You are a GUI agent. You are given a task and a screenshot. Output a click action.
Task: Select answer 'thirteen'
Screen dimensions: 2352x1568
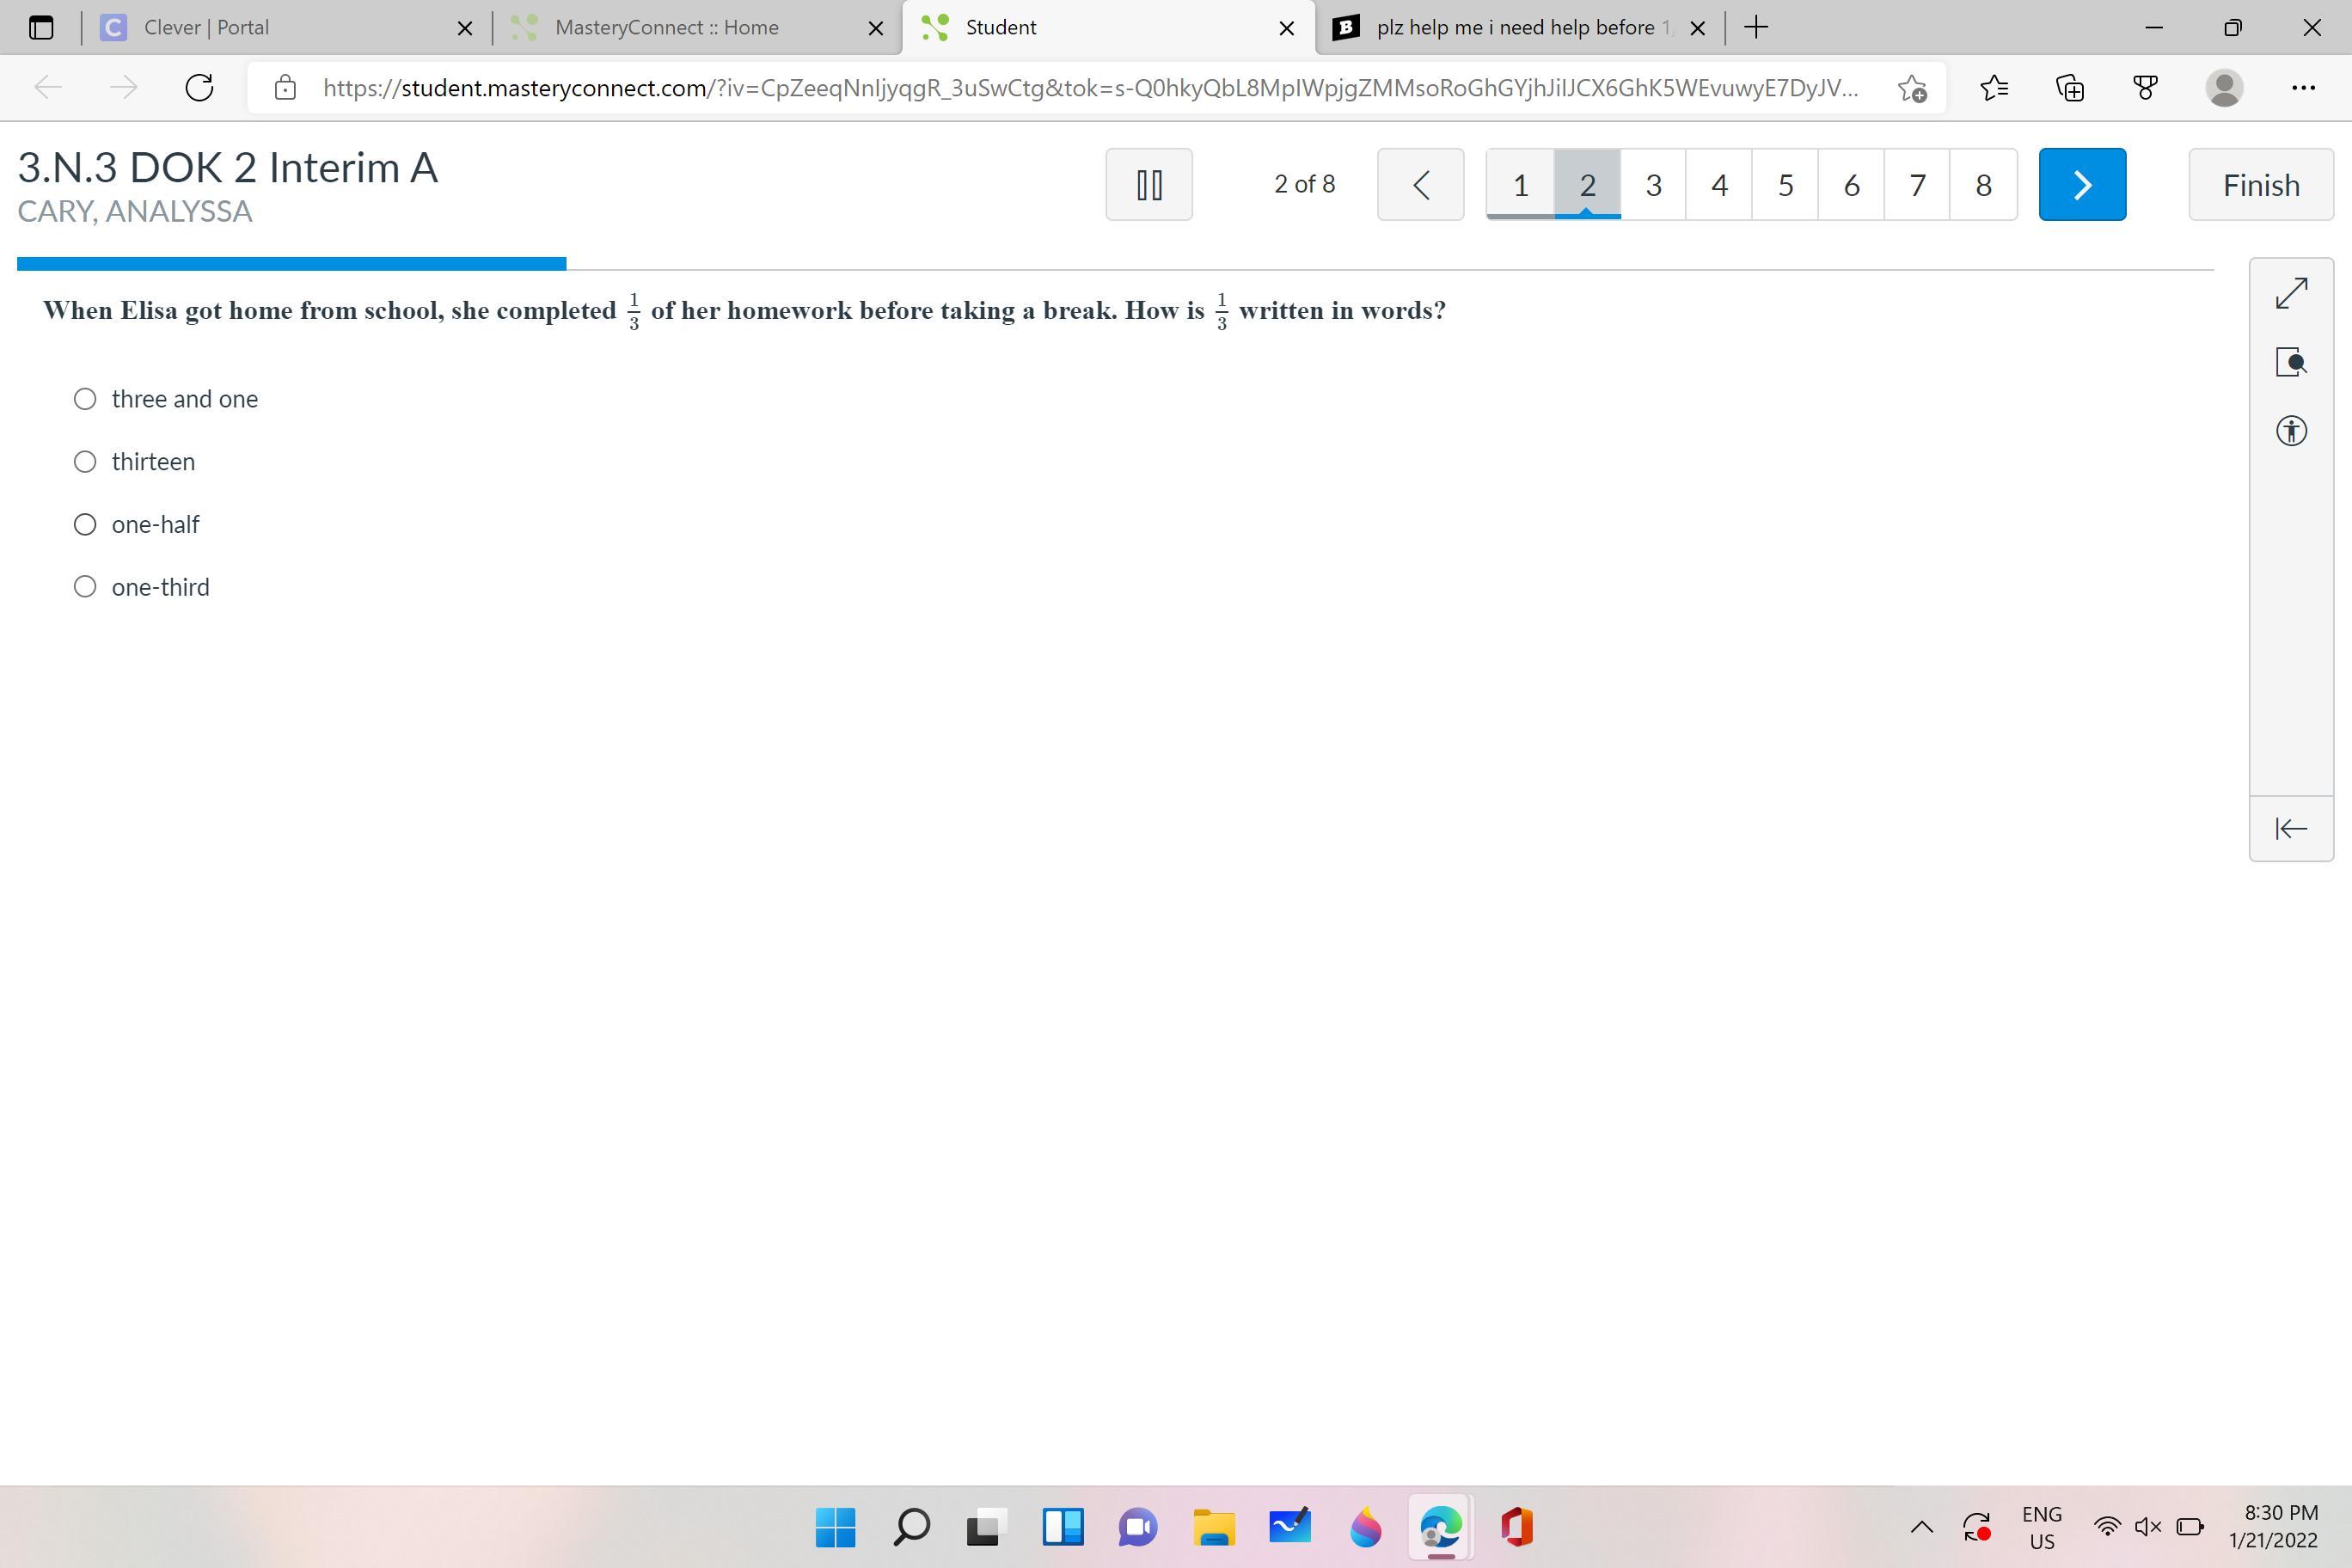click(85, 462)
